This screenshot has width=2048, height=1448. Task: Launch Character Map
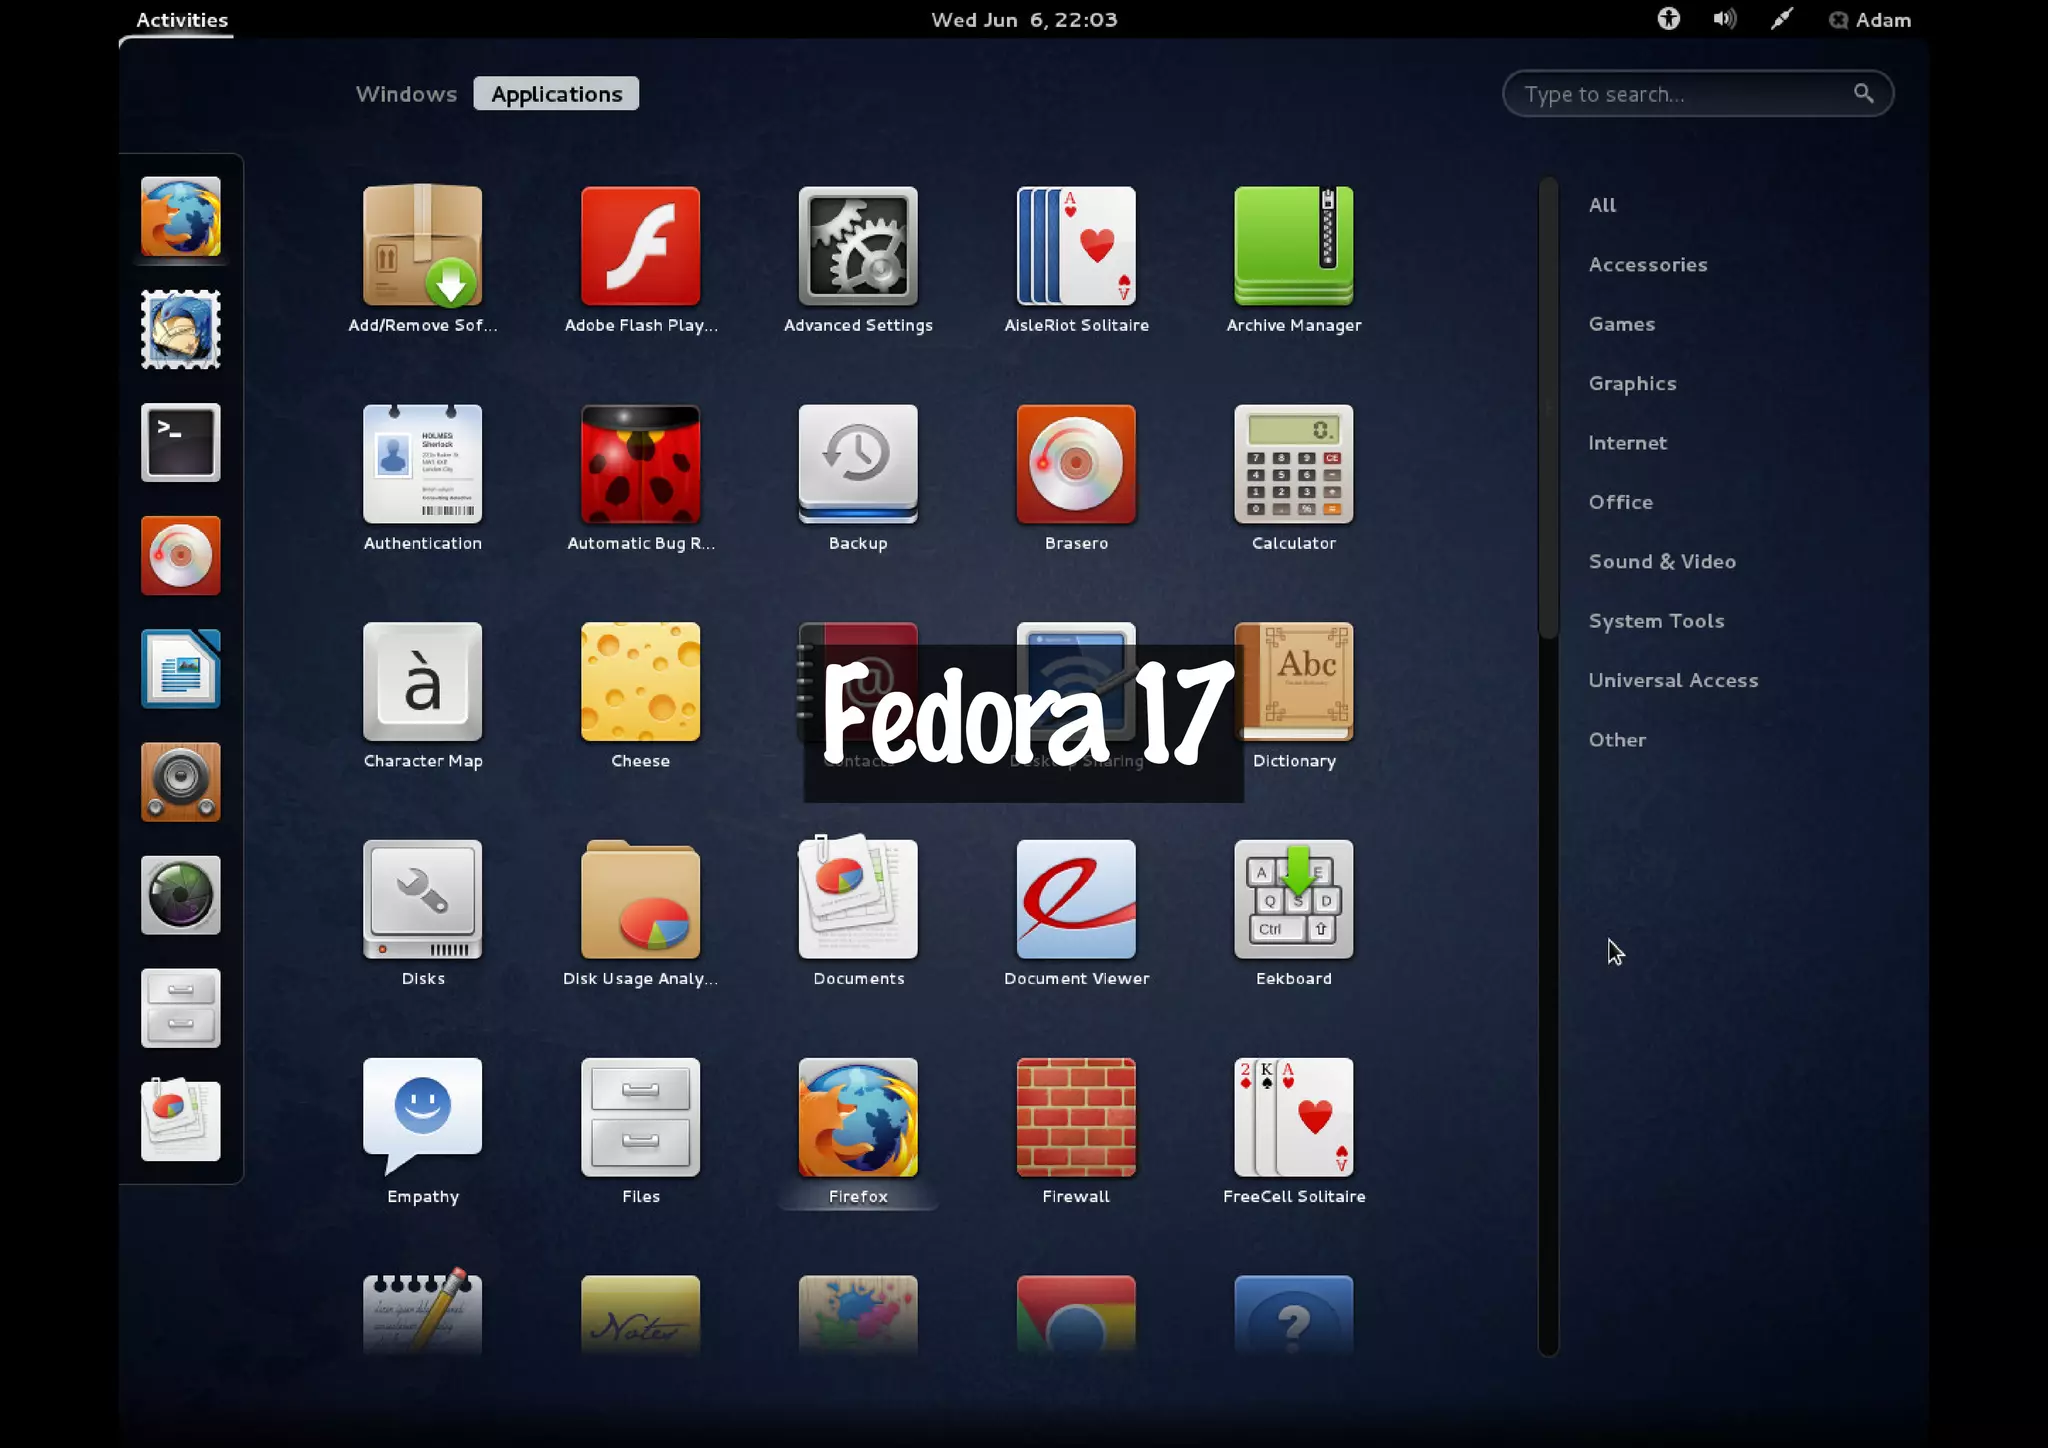click(422, 696)
